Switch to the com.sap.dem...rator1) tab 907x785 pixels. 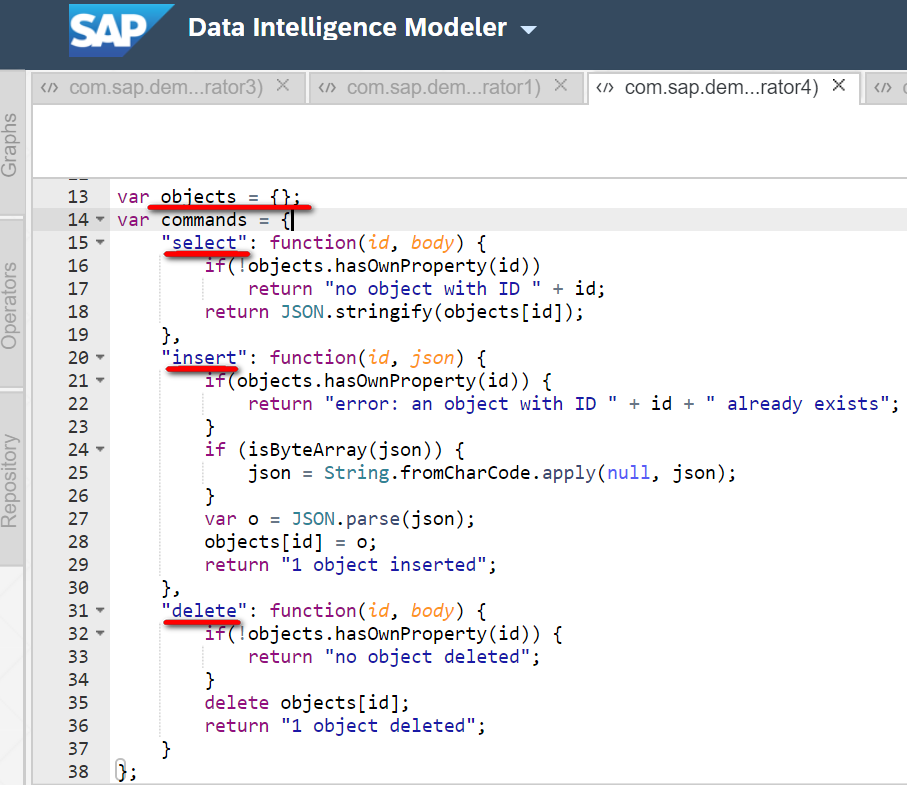[443, 88]
